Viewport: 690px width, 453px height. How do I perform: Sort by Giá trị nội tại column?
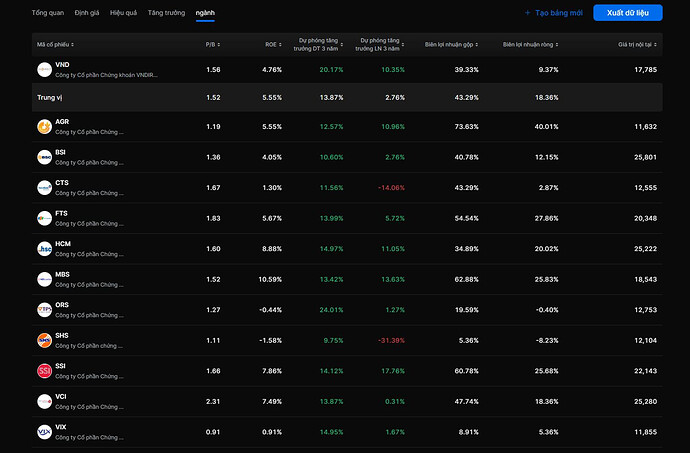pyautogui.click(x=637, y=44)
